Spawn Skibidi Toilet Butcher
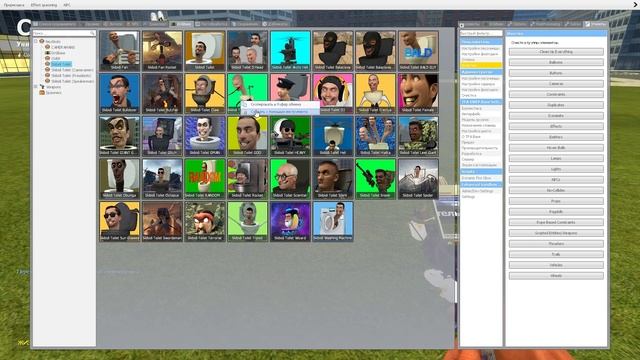Viewport: 640px width, 360px height. [x=162, y=93]
